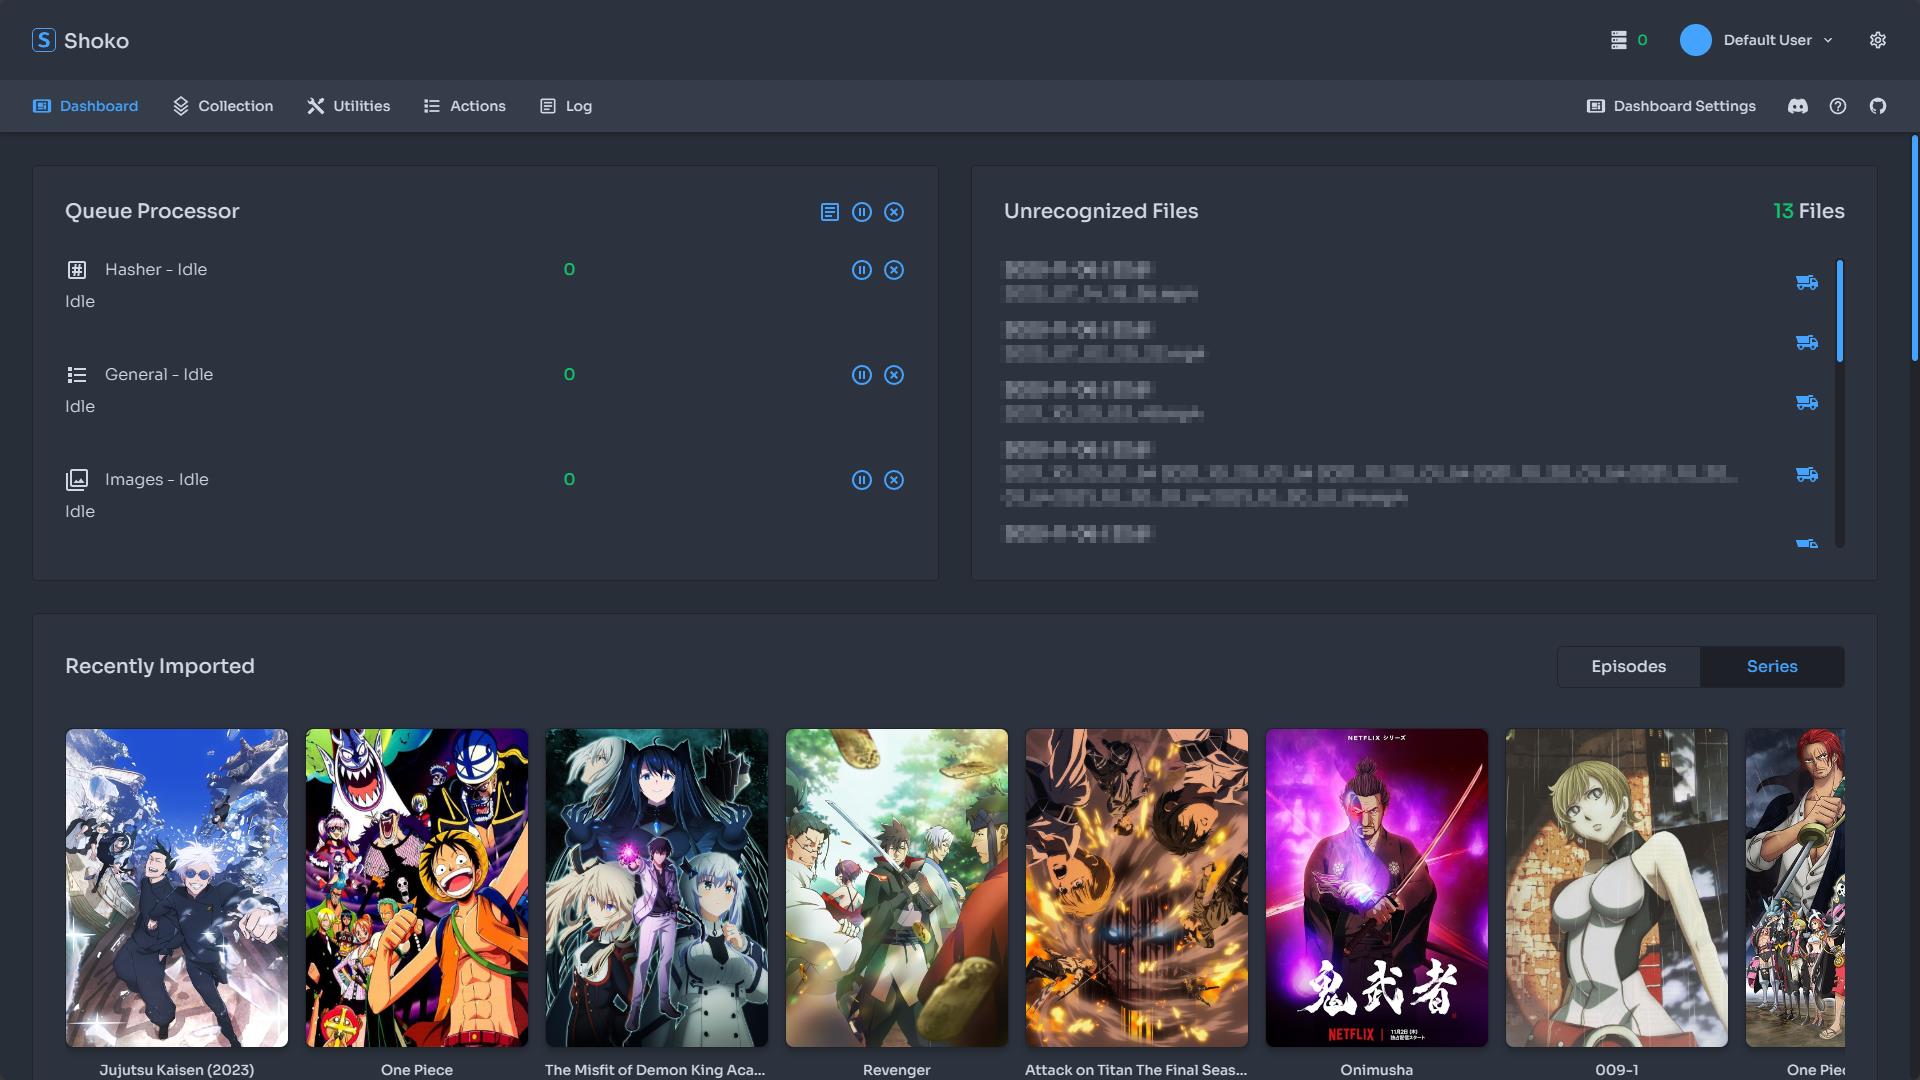The height and width of the screenshot is (1080, 1920).
Task: Clear all queues in Queue Processor header
Action: tap(894, 212)
